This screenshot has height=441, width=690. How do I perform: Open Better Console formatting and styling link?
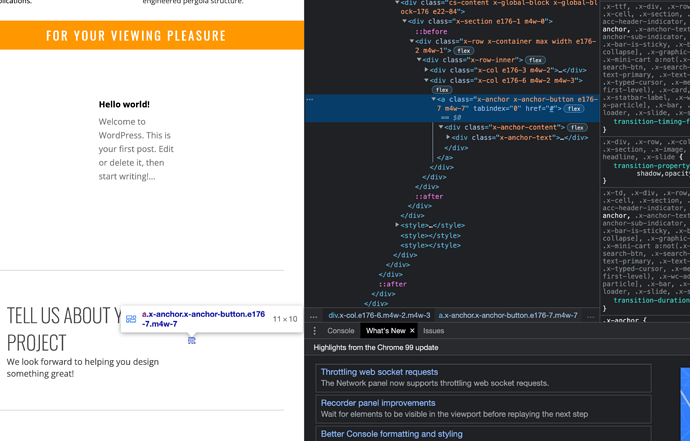coord(392,434)
